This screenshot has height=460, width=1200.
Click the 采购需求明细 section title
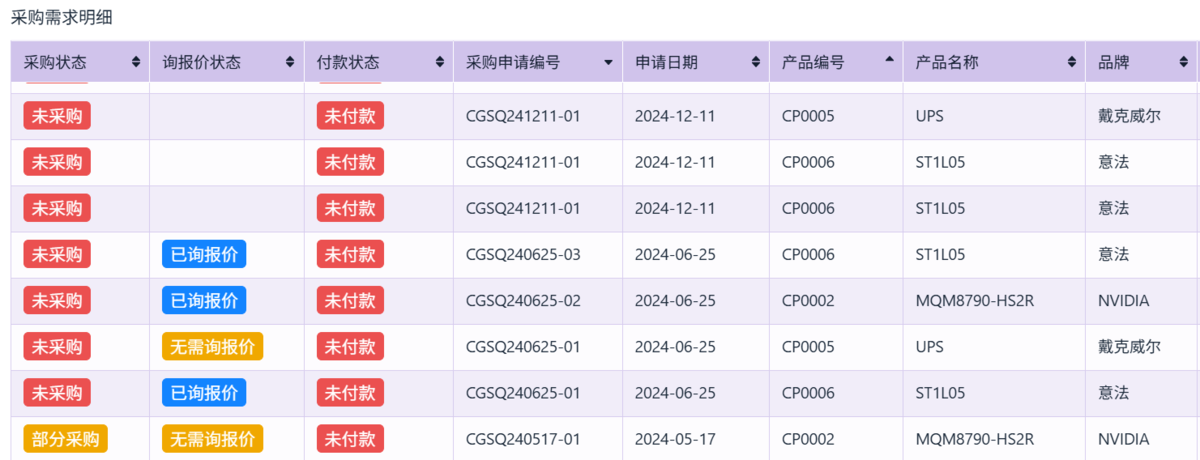pyautogui.click(x=62, y=17)
